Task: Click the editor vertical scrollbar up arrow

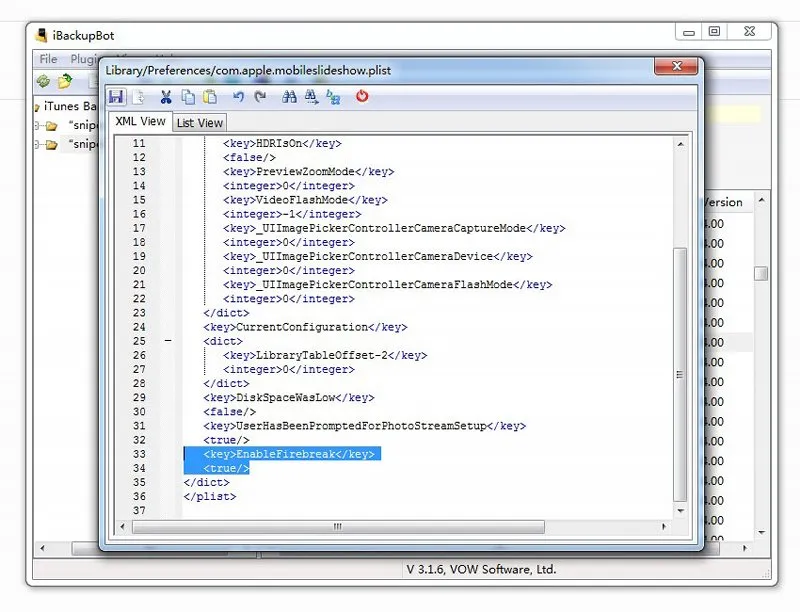Action: (x=680, y=144)
